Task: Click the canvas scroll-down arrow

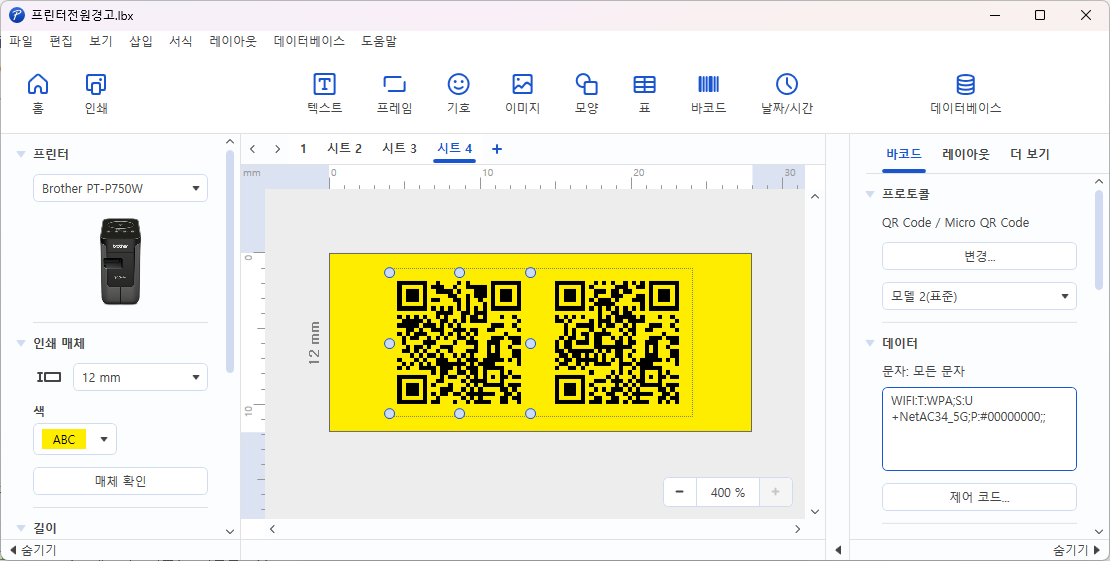Action: 815,511
